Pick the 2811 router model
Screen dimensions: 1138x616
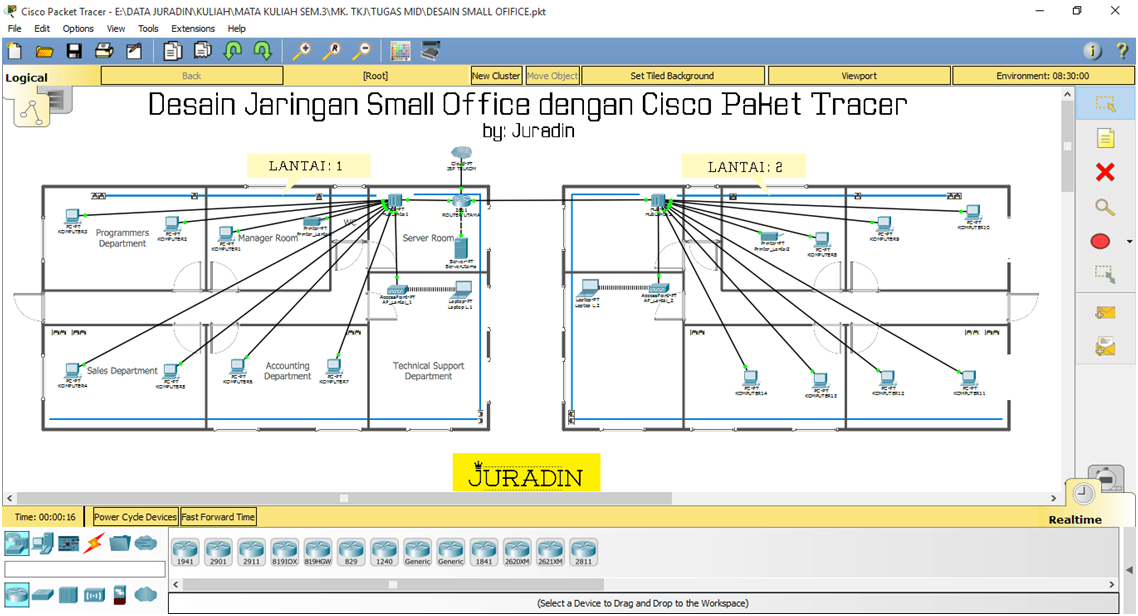(x=583, y=552)
